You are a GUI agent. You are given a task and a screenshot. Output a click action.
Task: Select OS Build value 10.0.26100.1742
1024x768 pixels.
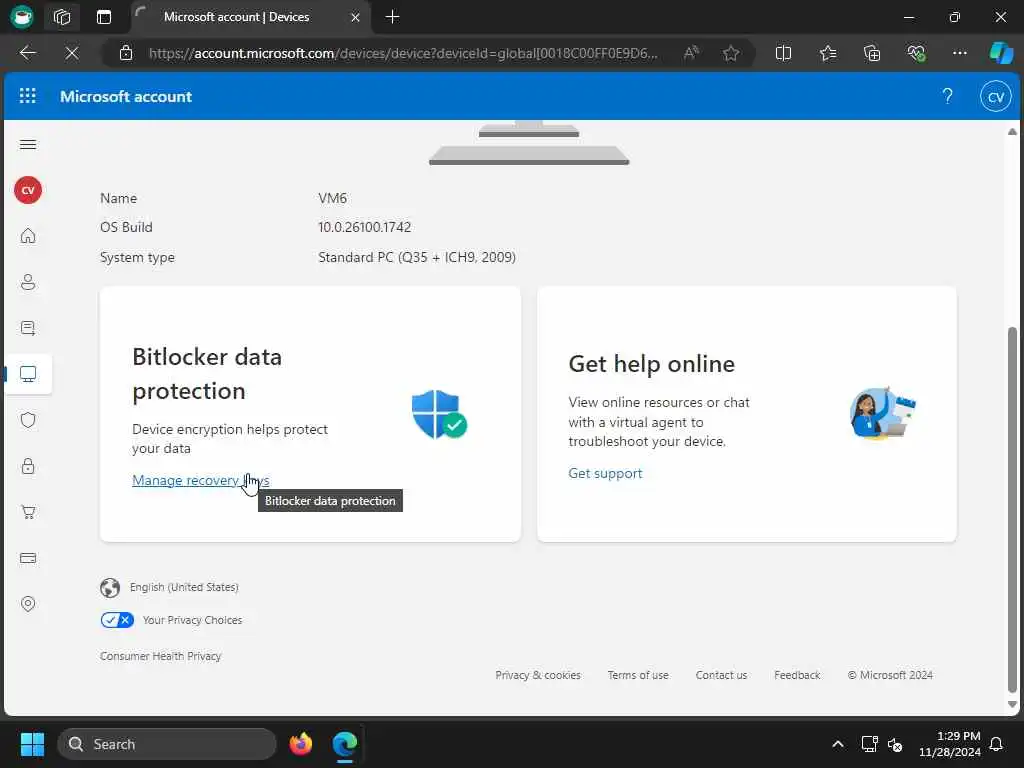(364, 227)
